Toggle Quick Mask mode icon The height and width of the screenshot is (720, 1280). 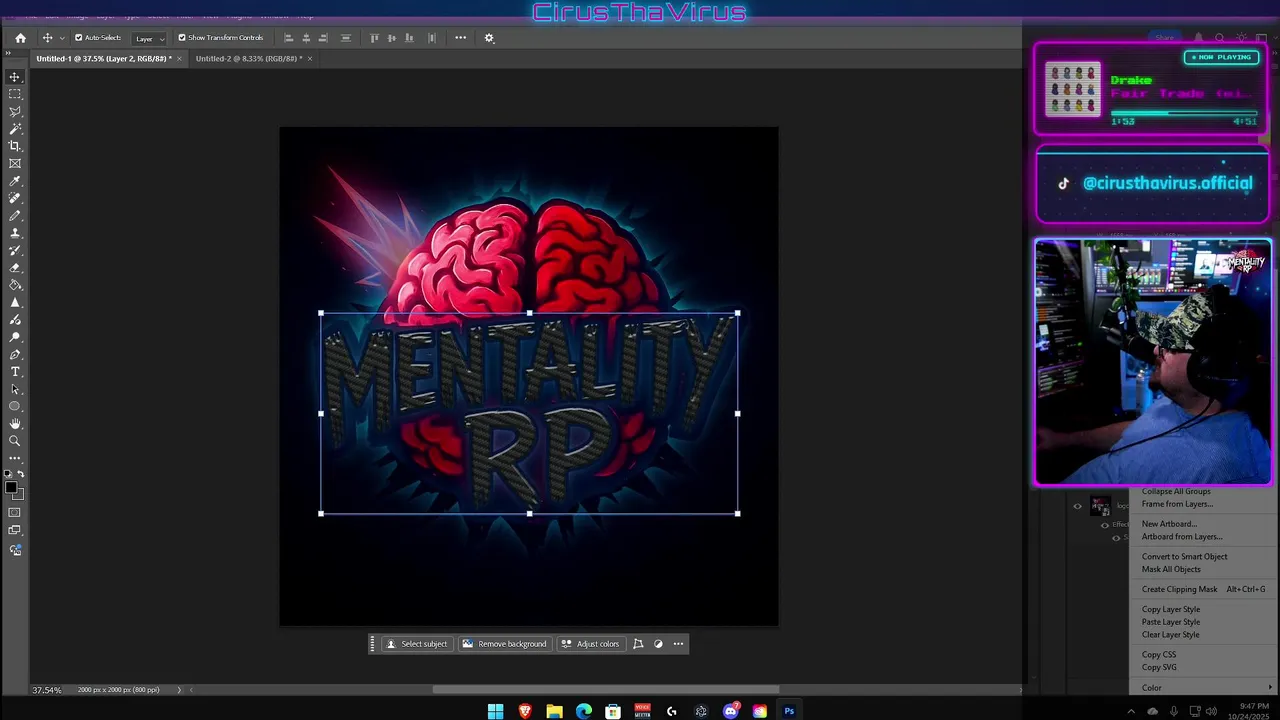click(x=15, y=513)
